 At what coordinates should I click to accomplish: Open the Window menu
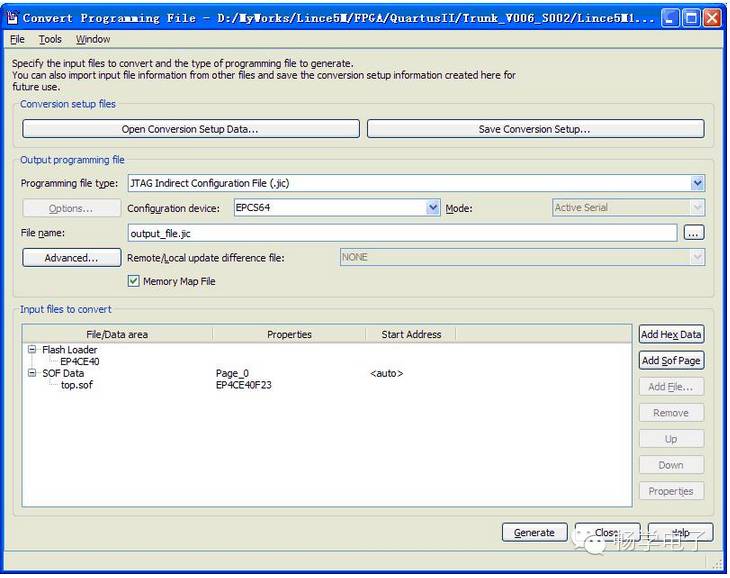(93, 40)
